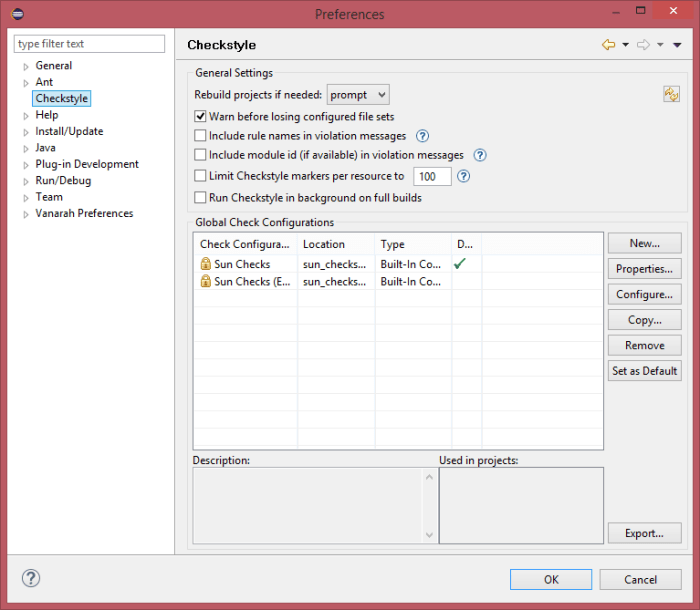The image size is (700, 610).
Task: Select Run/Debug preferences category
Action: pyautogui.click(x=63, y=180)
